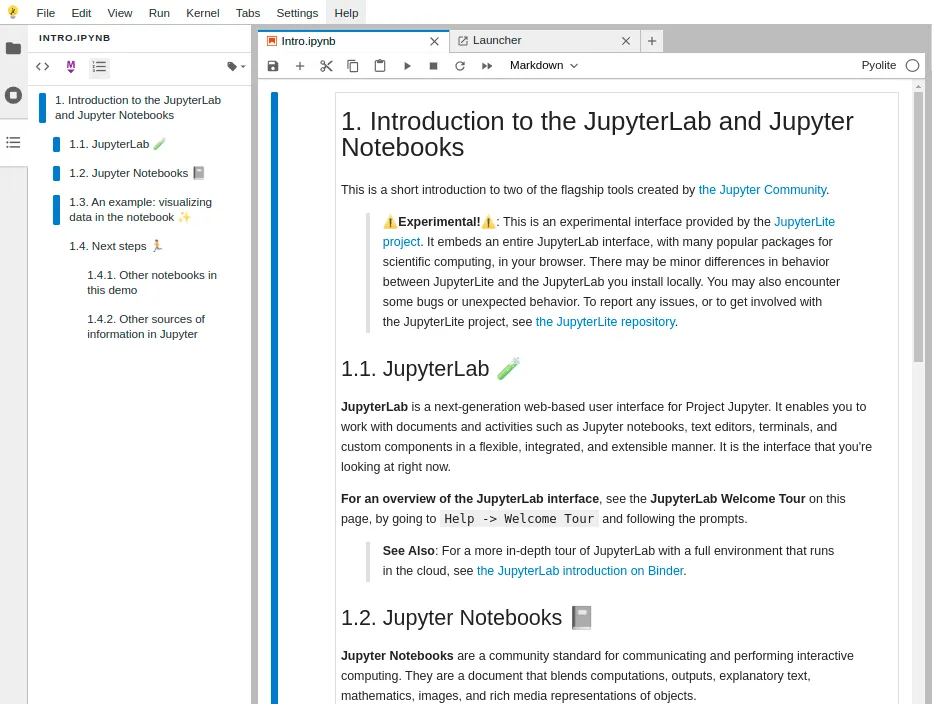Open the Kernel menu

pyautogui.click(x=202, y=13)
